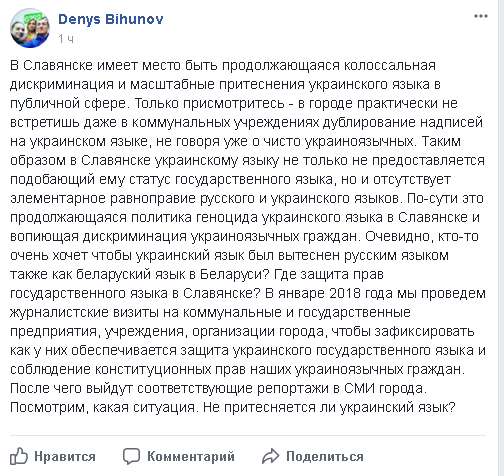
Task: Click the 'Комментарий' label
Action: [191, 456]
